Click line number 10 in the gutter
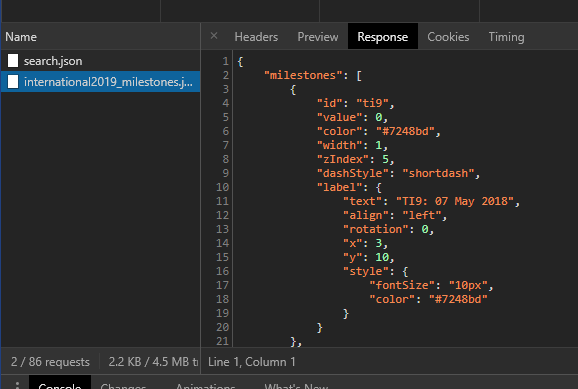 pos(222,187)
